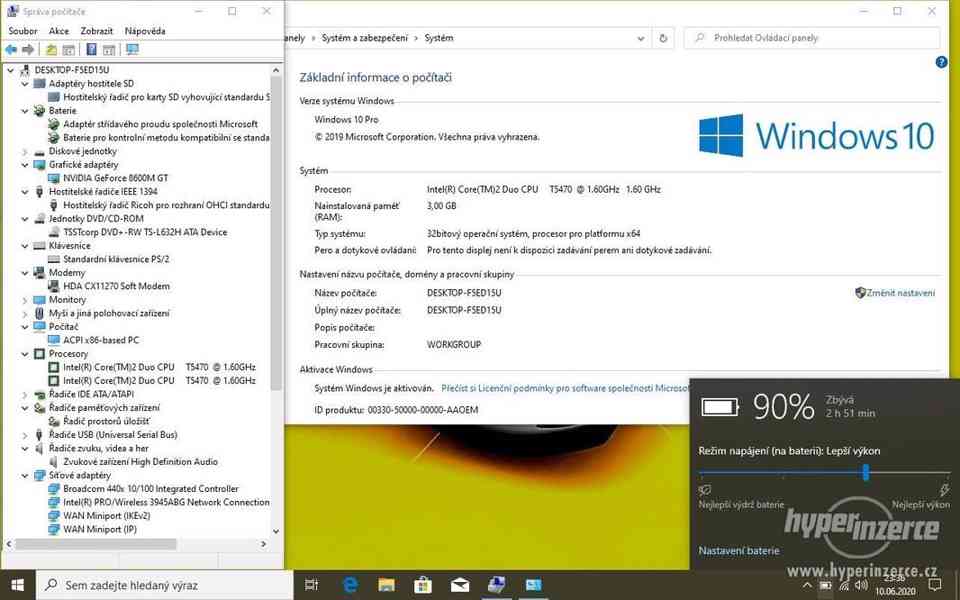This screenshot has height=600, width=960.
Task: Click the Prohledat Ovládací panely search box
Action: tap(812, 38)
